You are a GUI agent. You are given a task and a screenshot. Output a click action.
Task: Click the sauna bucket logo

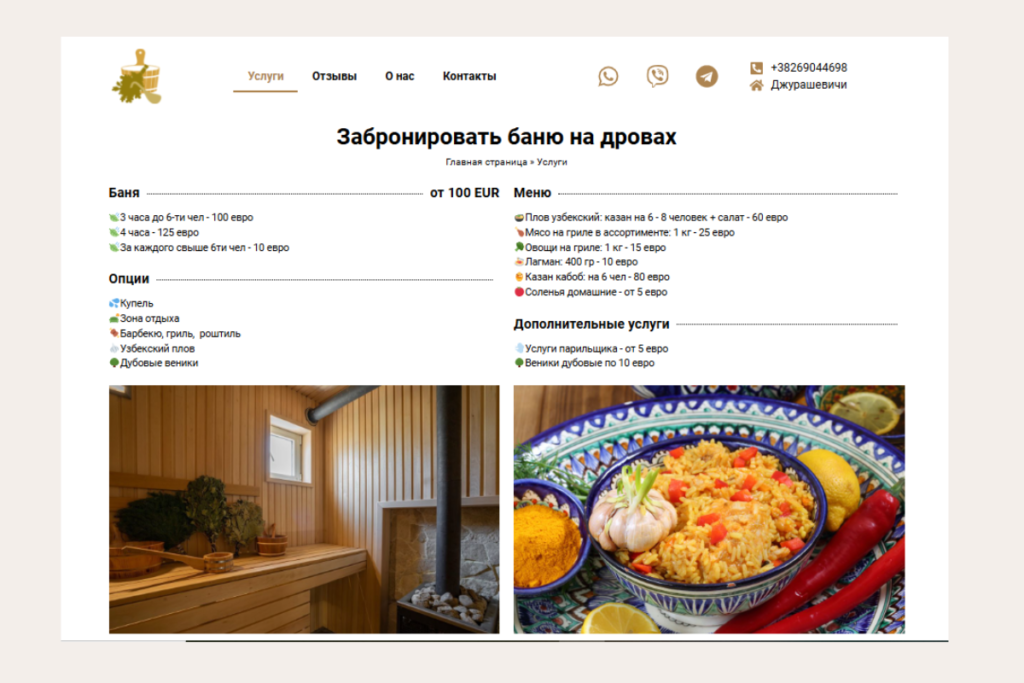click(x=136, y=76)
